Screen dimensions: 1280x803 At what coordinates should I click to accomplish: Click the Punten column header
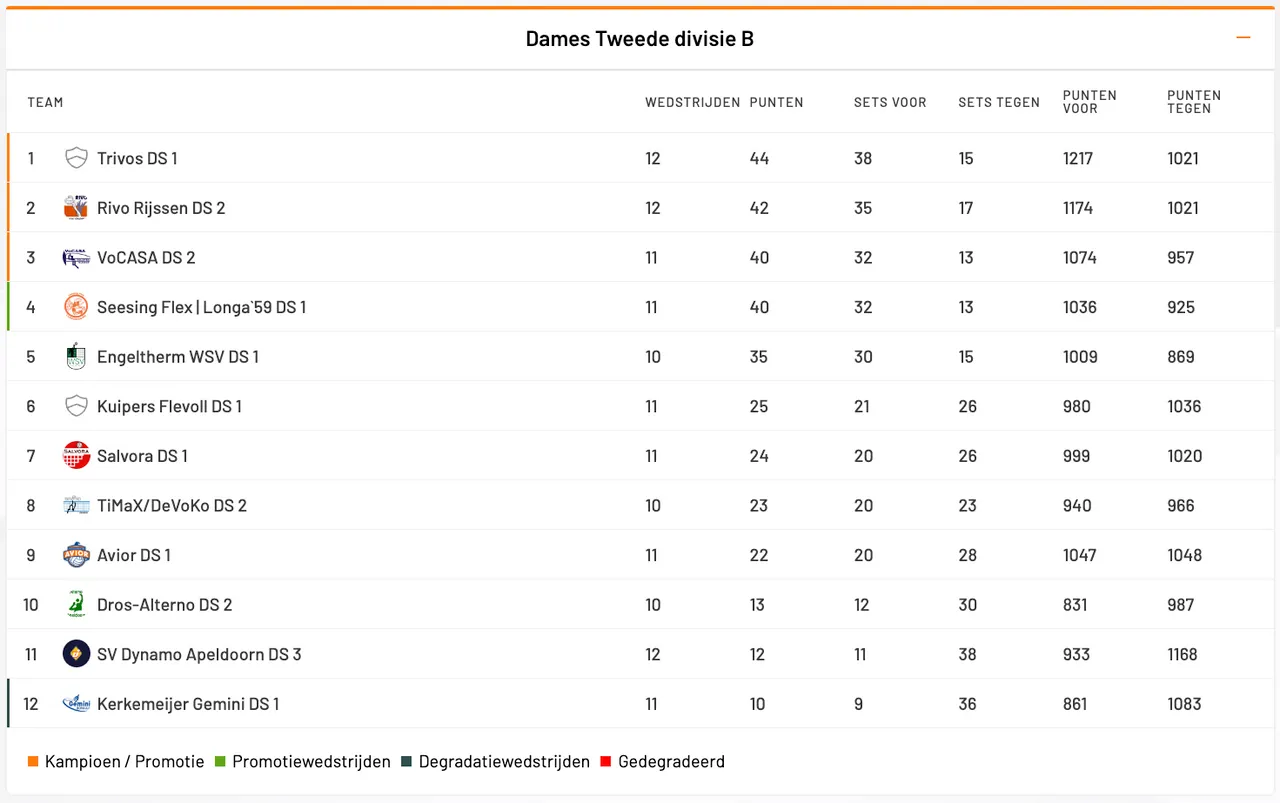click(776, 102)
